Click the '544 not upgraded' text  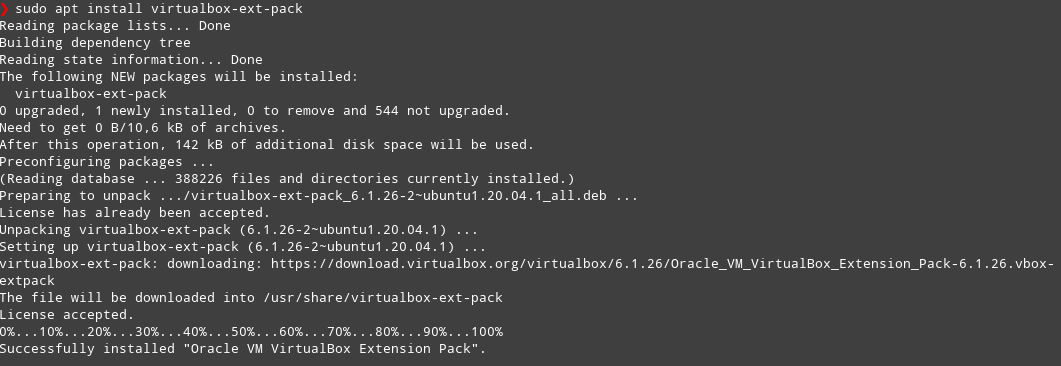[x=438, y=111]
